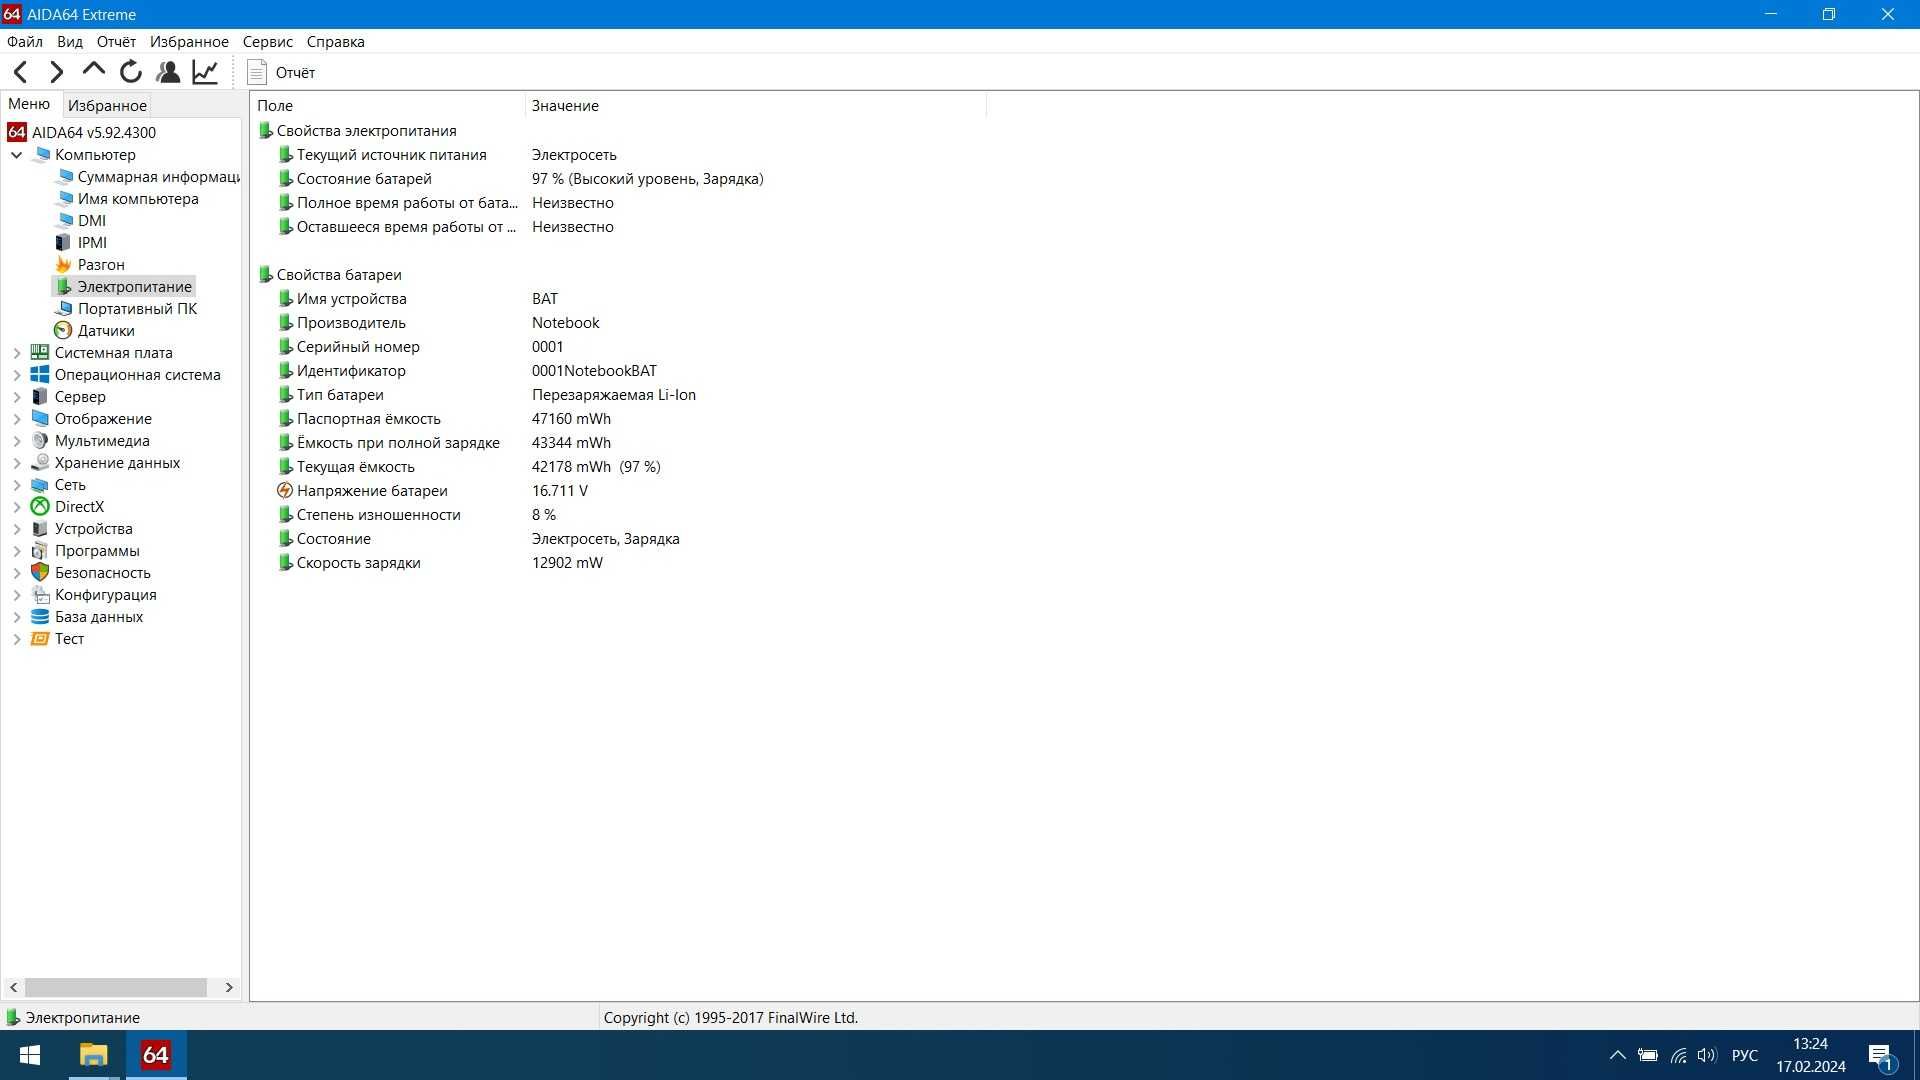The height and width of the screenshot is (1080, 1920).
Task: Click the volume speaker tray icon
Action: [1707, 1055]
